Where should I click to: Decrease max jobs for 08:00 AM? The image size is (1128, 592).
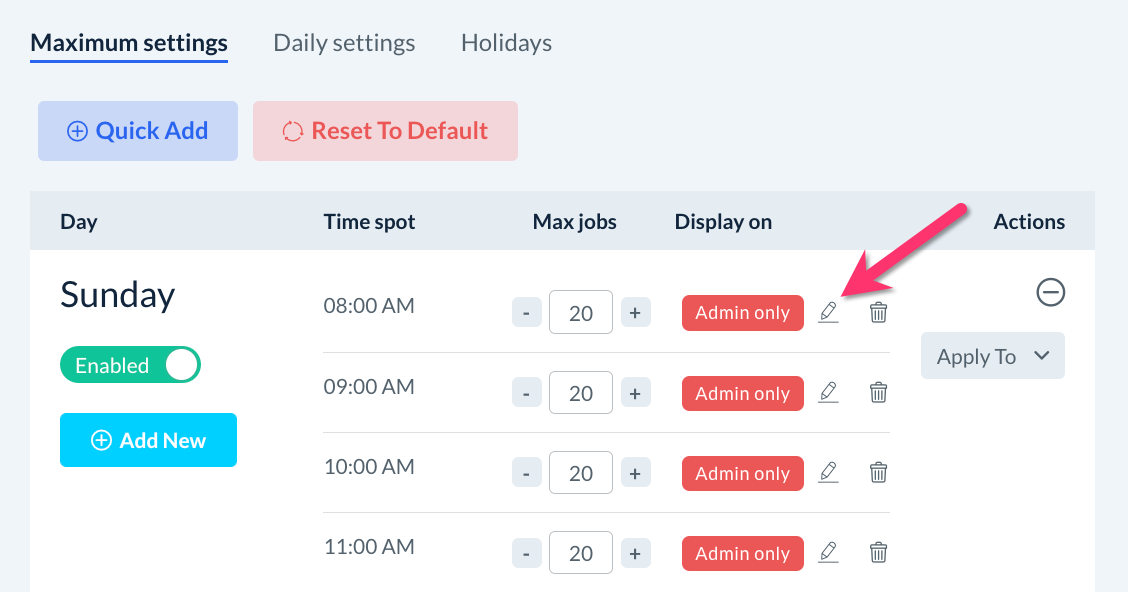(x=527, y=313)
